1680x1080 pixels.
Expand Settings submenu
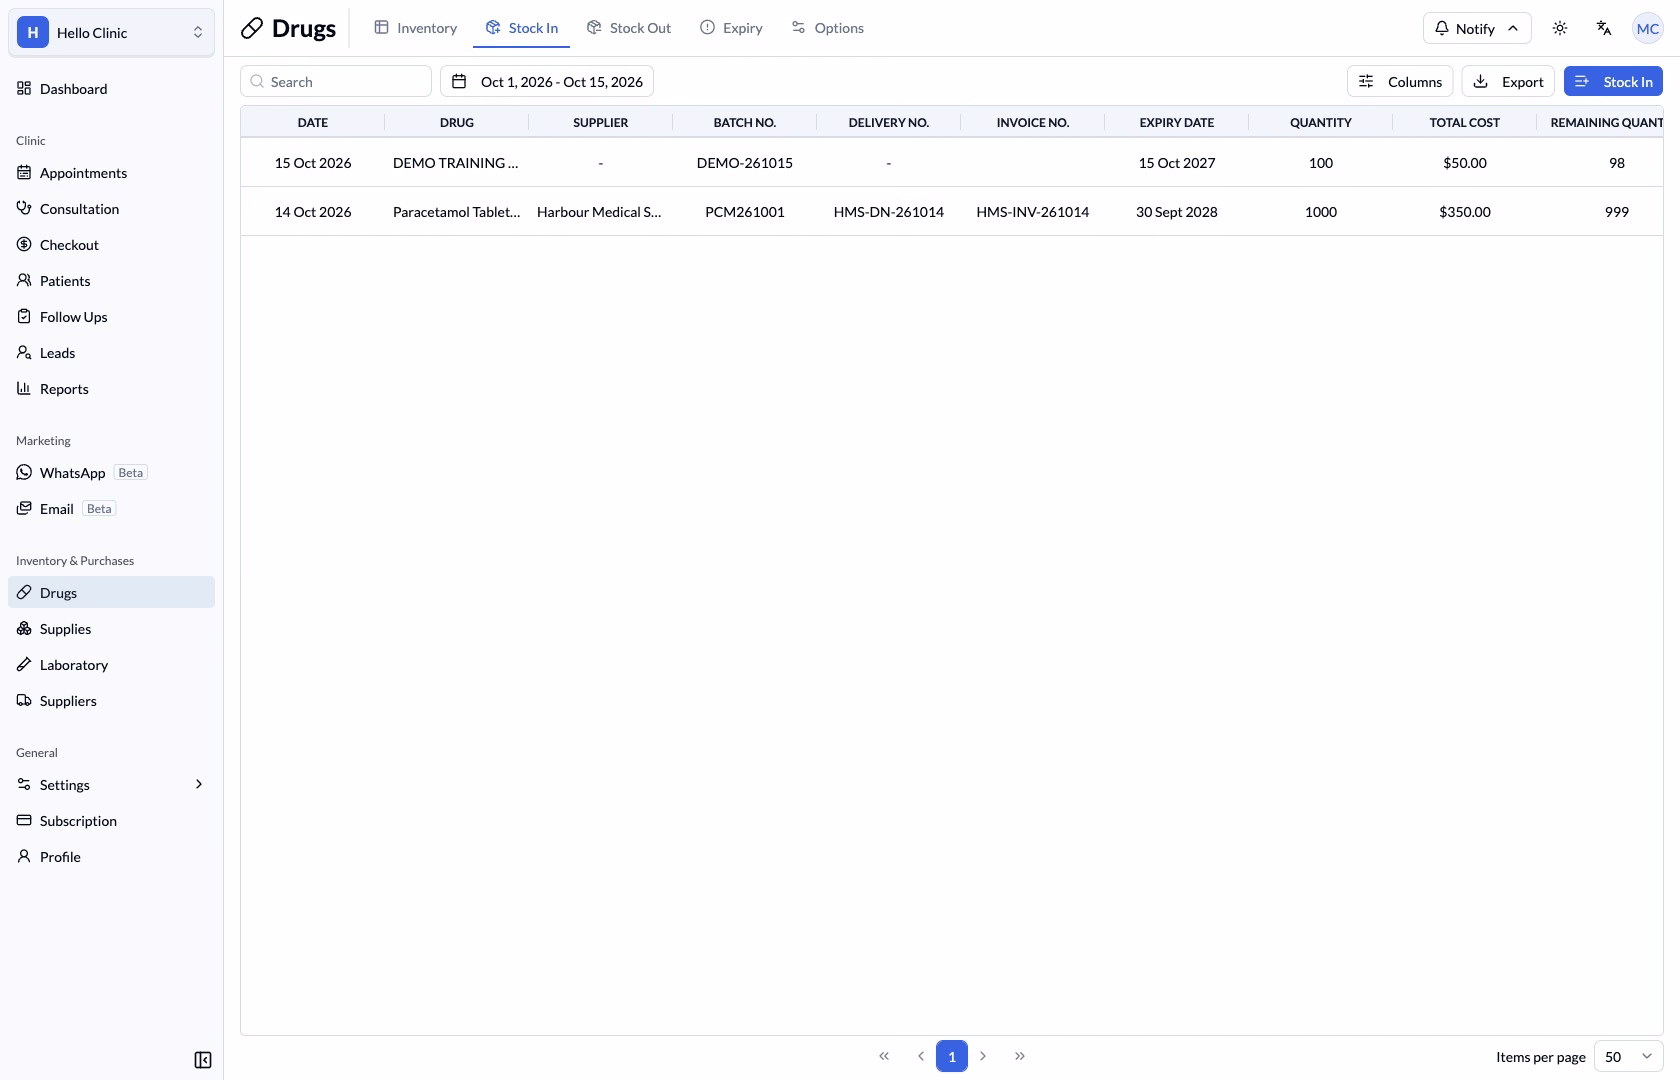(x=111, y=785)
